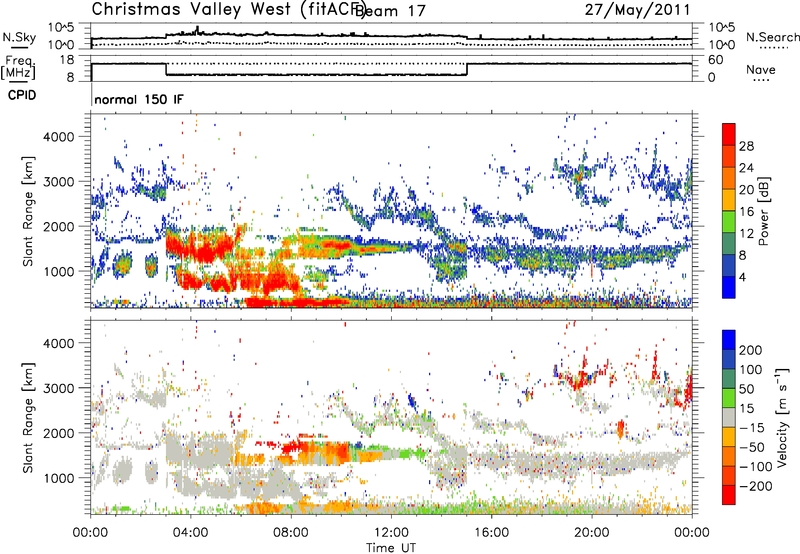800x554 pixels.
Task: Click the 3000 tick in velocity panel
Action: tap(58, 388)
